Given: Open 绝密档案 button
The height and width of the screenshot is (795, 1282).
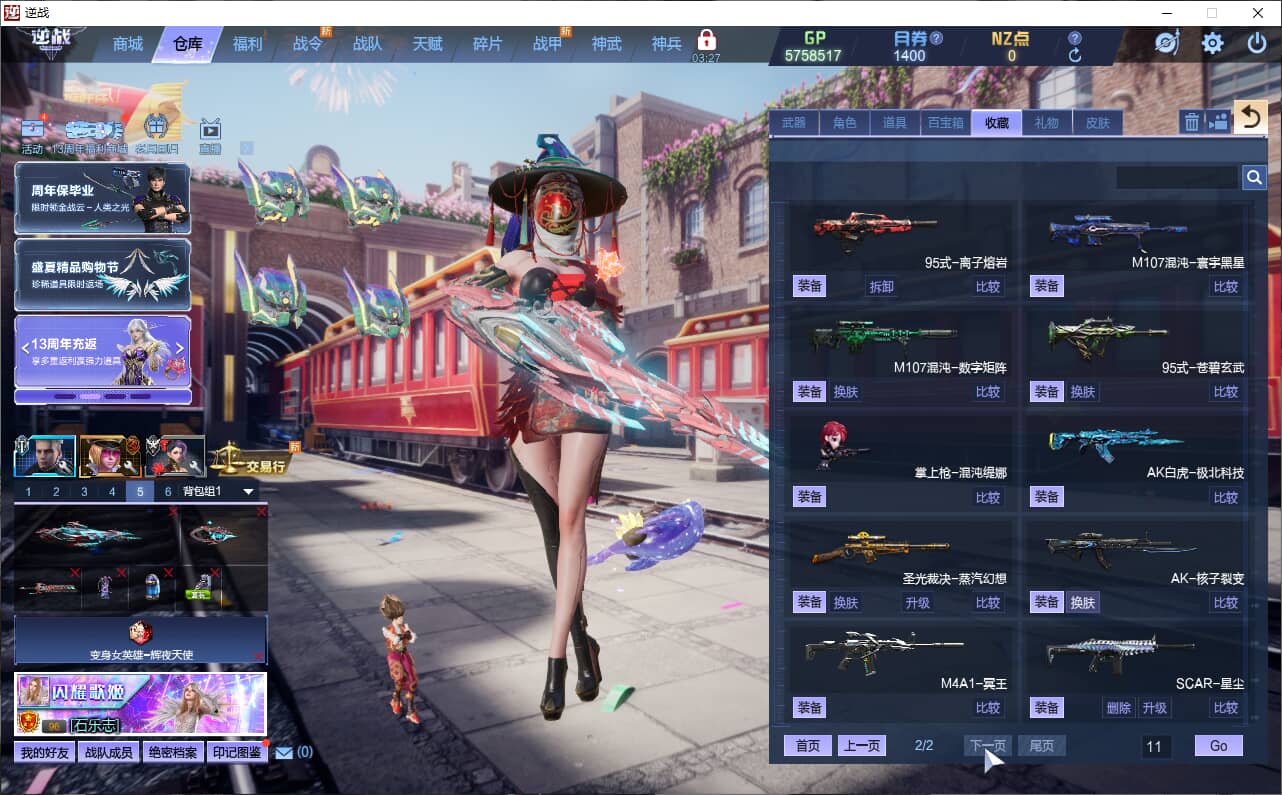Looking at the screenshot, I should click(x=172, y=752).
